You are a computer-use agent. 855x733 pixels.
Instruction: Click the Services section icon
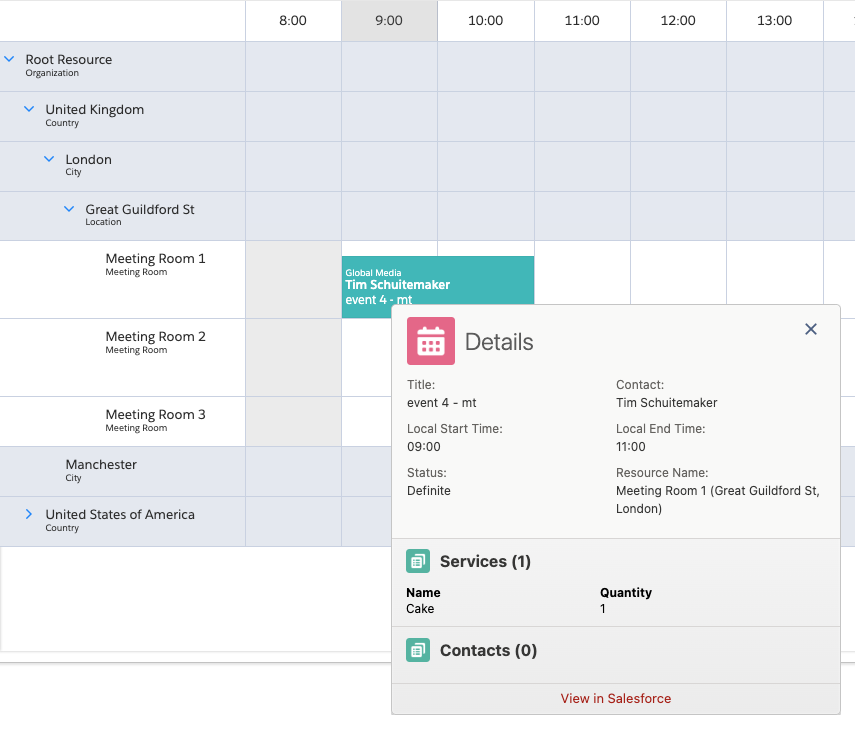click(418, 561)
